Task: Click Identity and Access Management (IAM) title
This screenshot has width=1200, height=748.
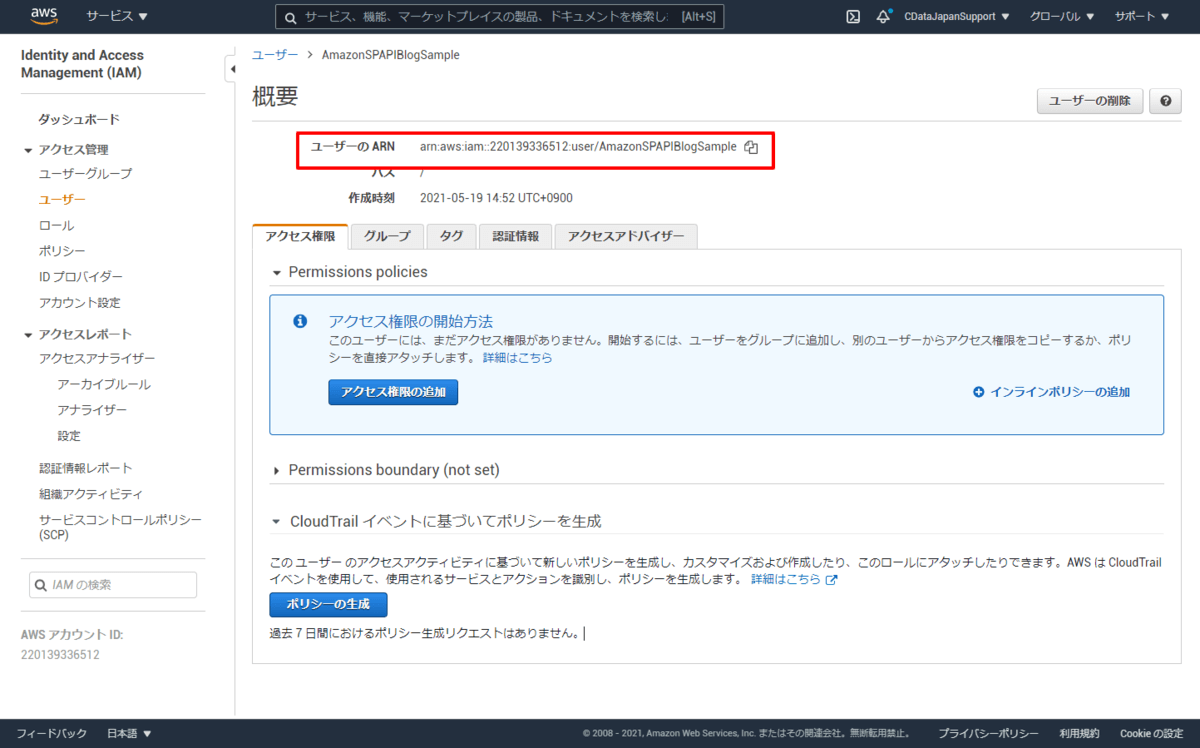Action: tap(82, 64)
